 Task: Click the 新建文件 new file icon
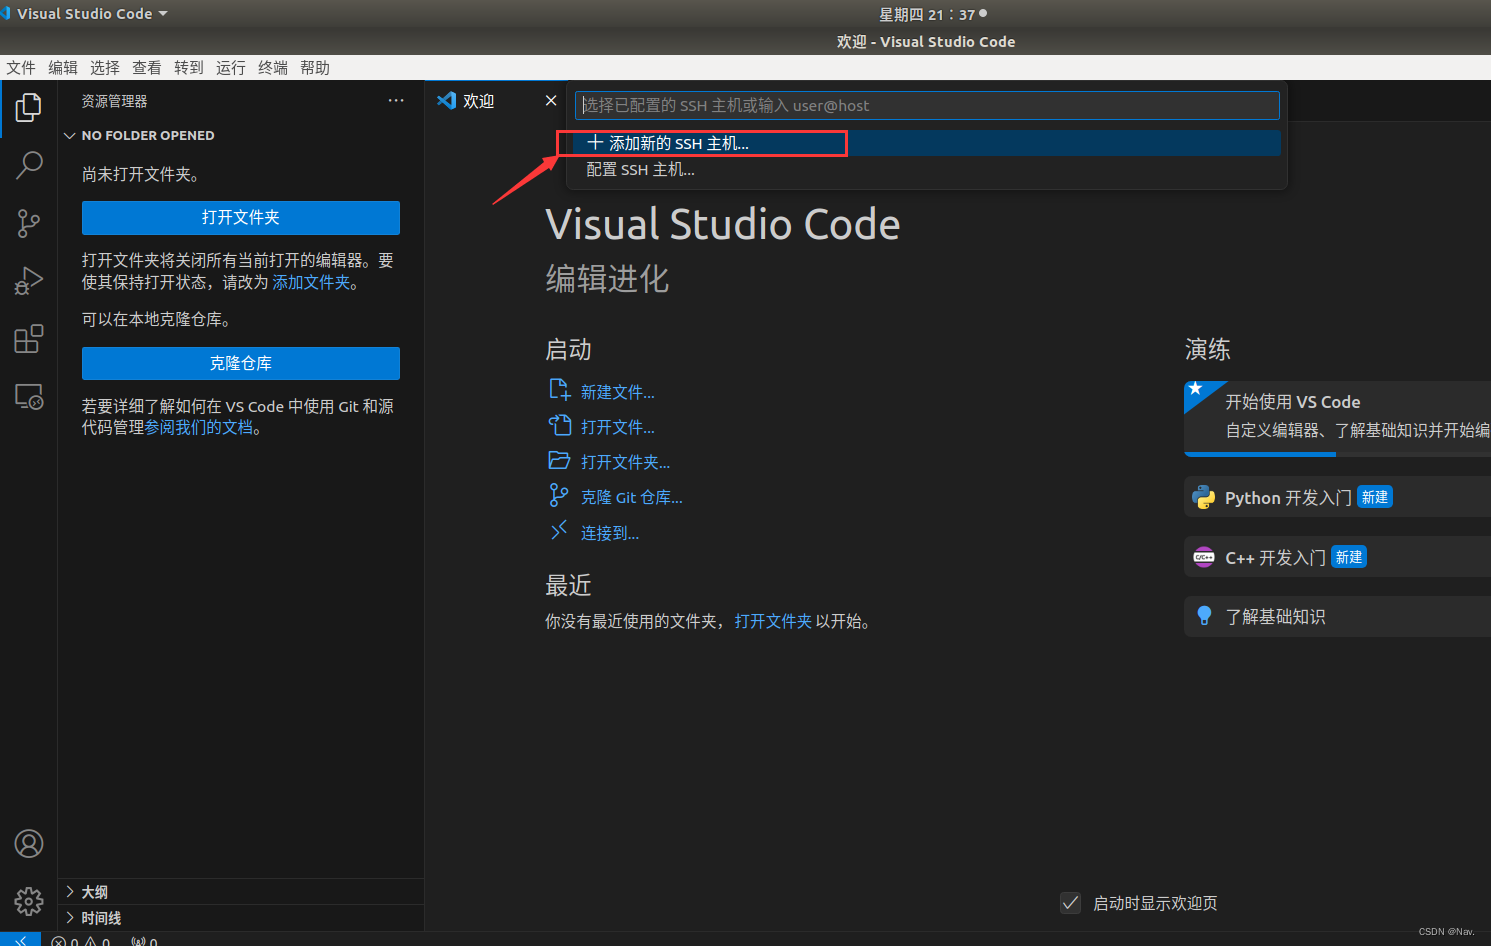click(559, 390)
